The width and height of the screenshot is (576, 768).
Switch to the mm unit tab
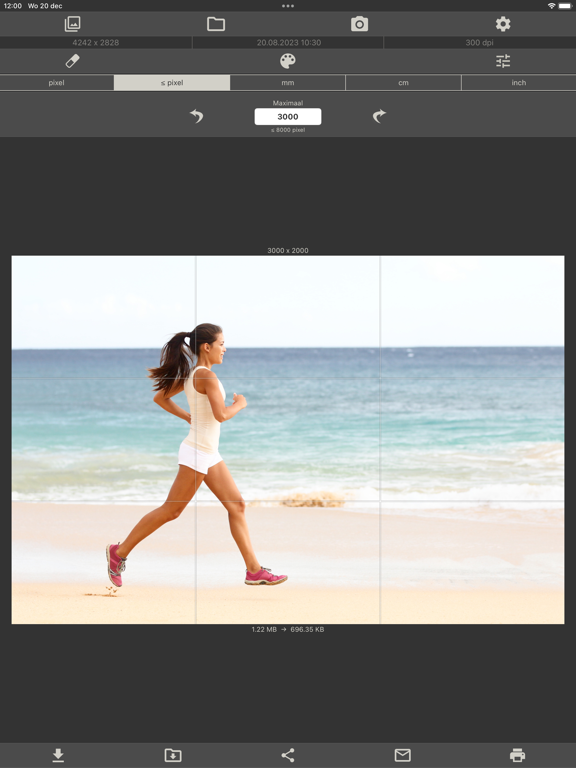point(288,83)
